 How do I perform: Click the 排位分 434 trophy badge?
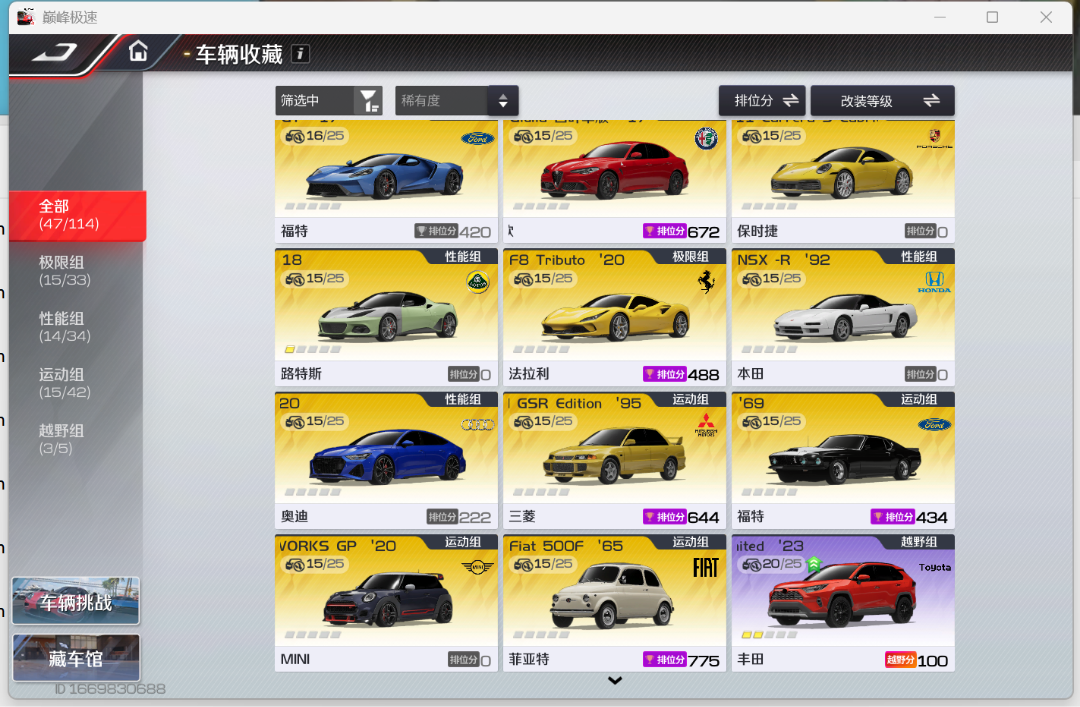pyautogui.click(x=893, y=517)
